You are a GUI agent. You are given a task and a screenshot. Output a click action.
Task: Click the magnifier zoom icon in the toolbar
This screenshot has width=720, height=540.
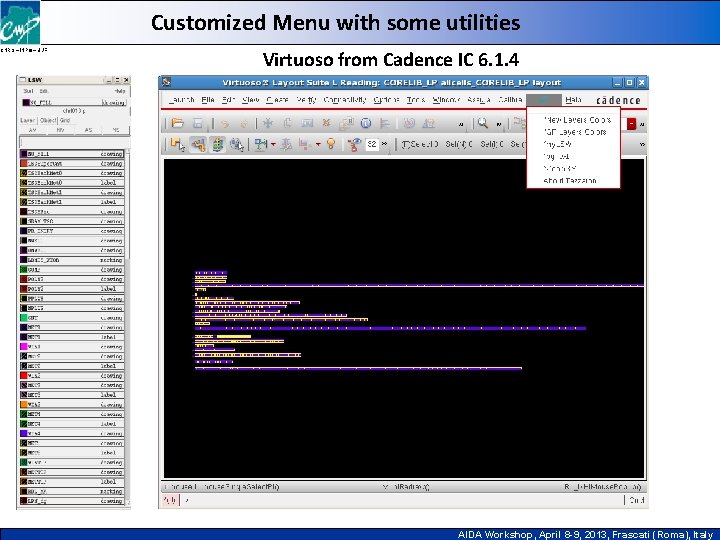point(483,123)
